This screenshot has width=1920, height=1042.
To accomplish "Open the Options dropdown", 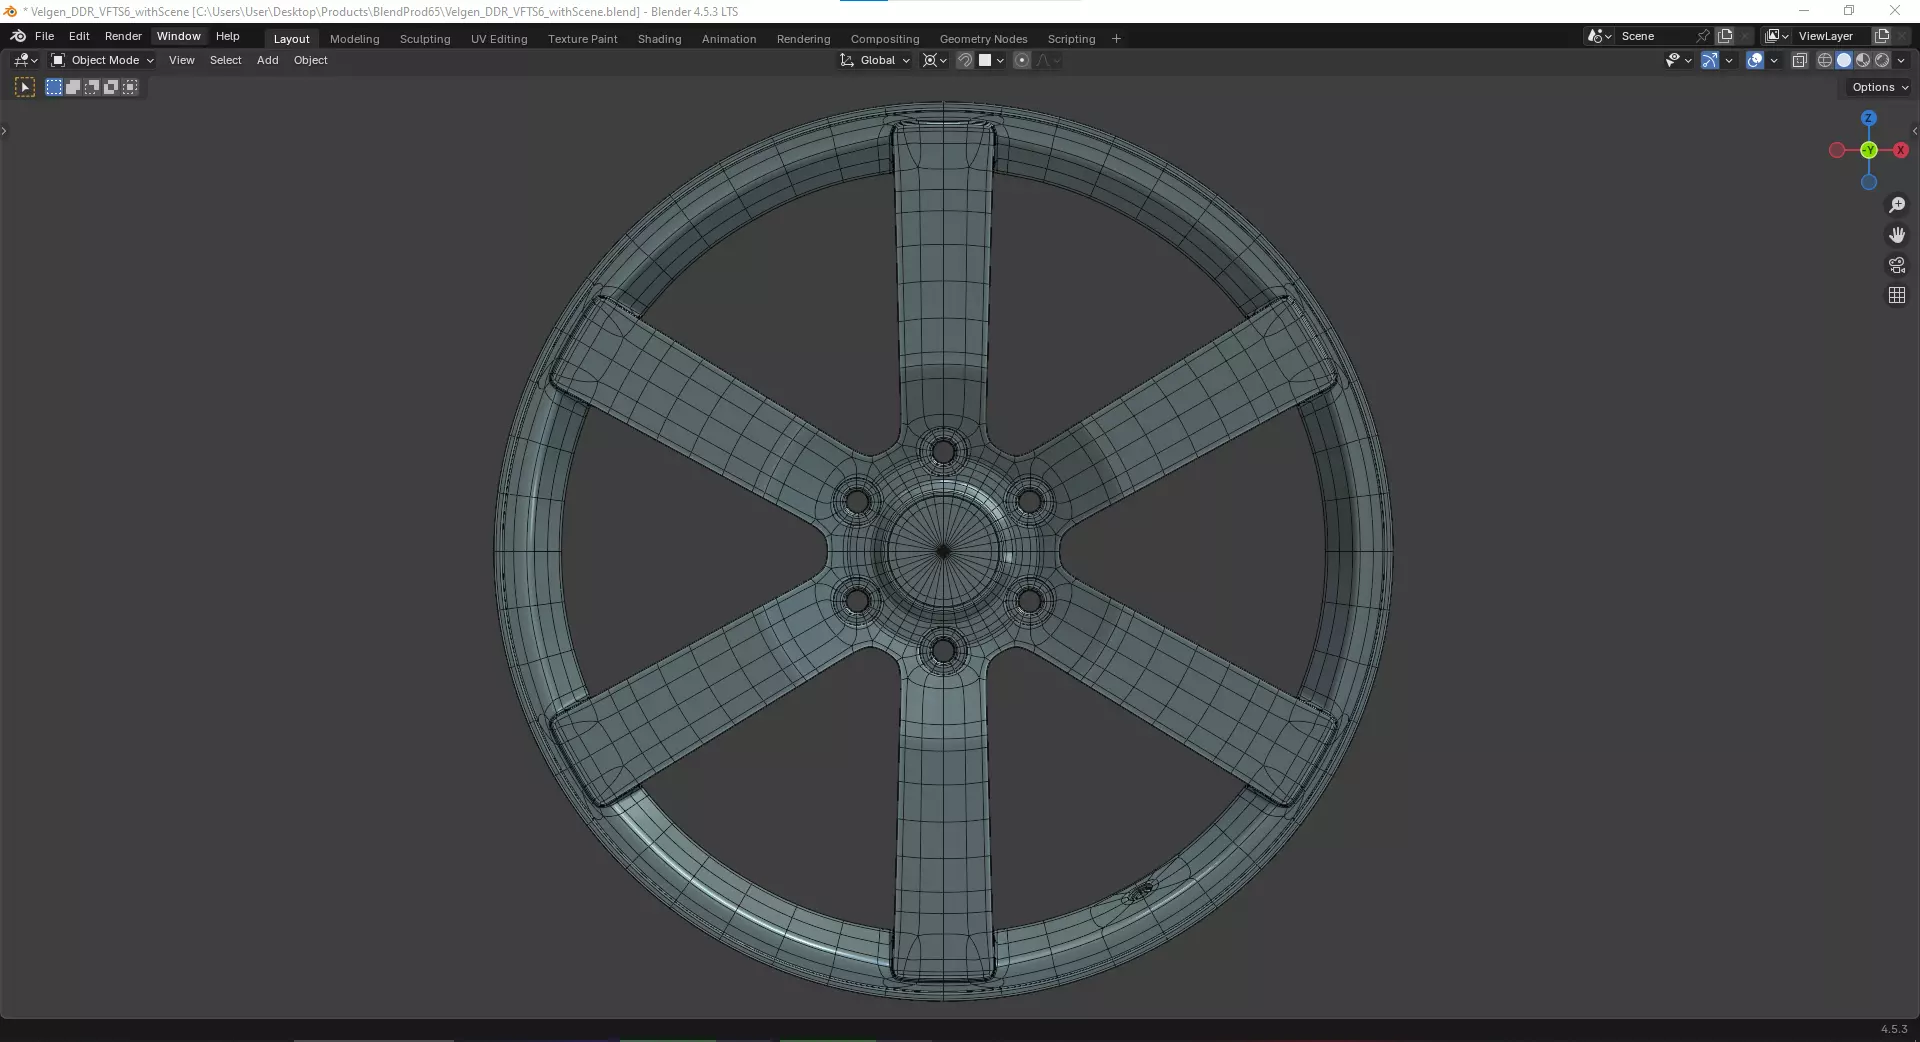I will pos(1880,87).
